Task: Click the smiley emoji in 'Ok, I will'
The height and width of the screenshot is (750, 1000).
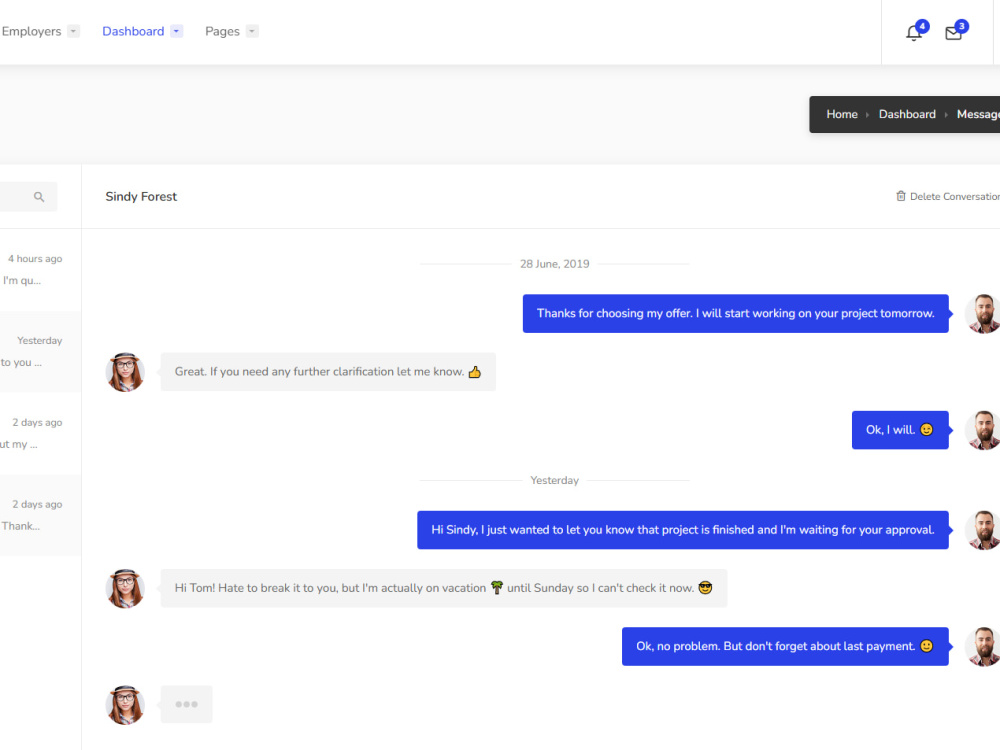Action: point(927,430)
